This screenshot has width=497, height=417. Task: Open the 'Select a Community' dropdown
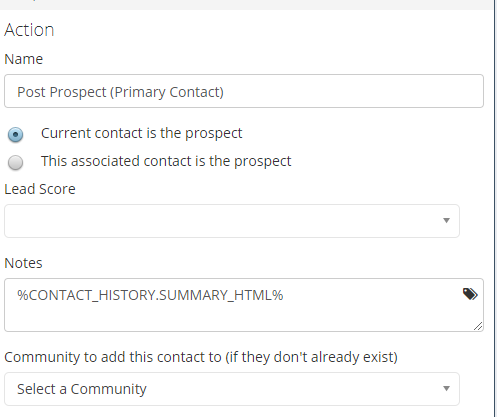(x=232, y=389)
